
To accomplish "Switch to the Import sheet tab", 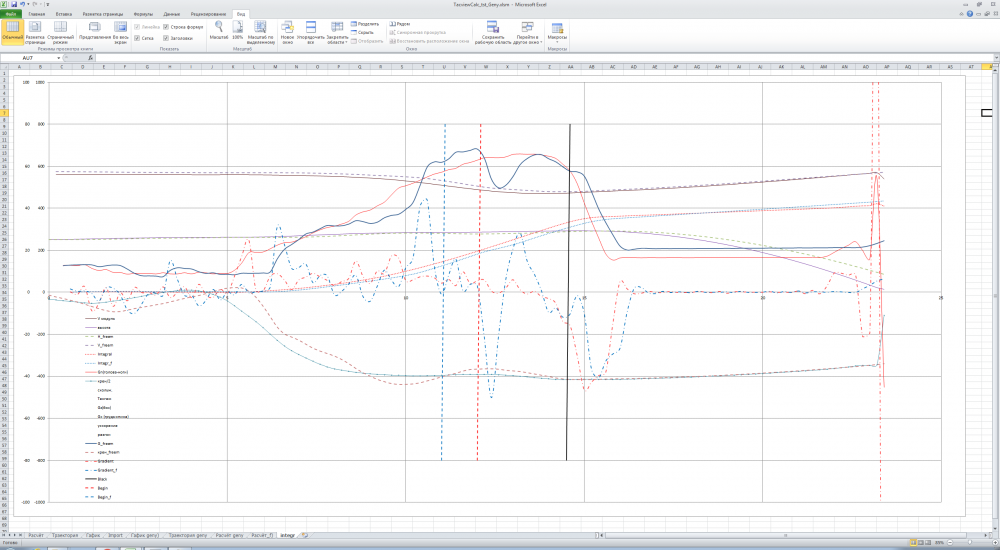I will [115, 535].
